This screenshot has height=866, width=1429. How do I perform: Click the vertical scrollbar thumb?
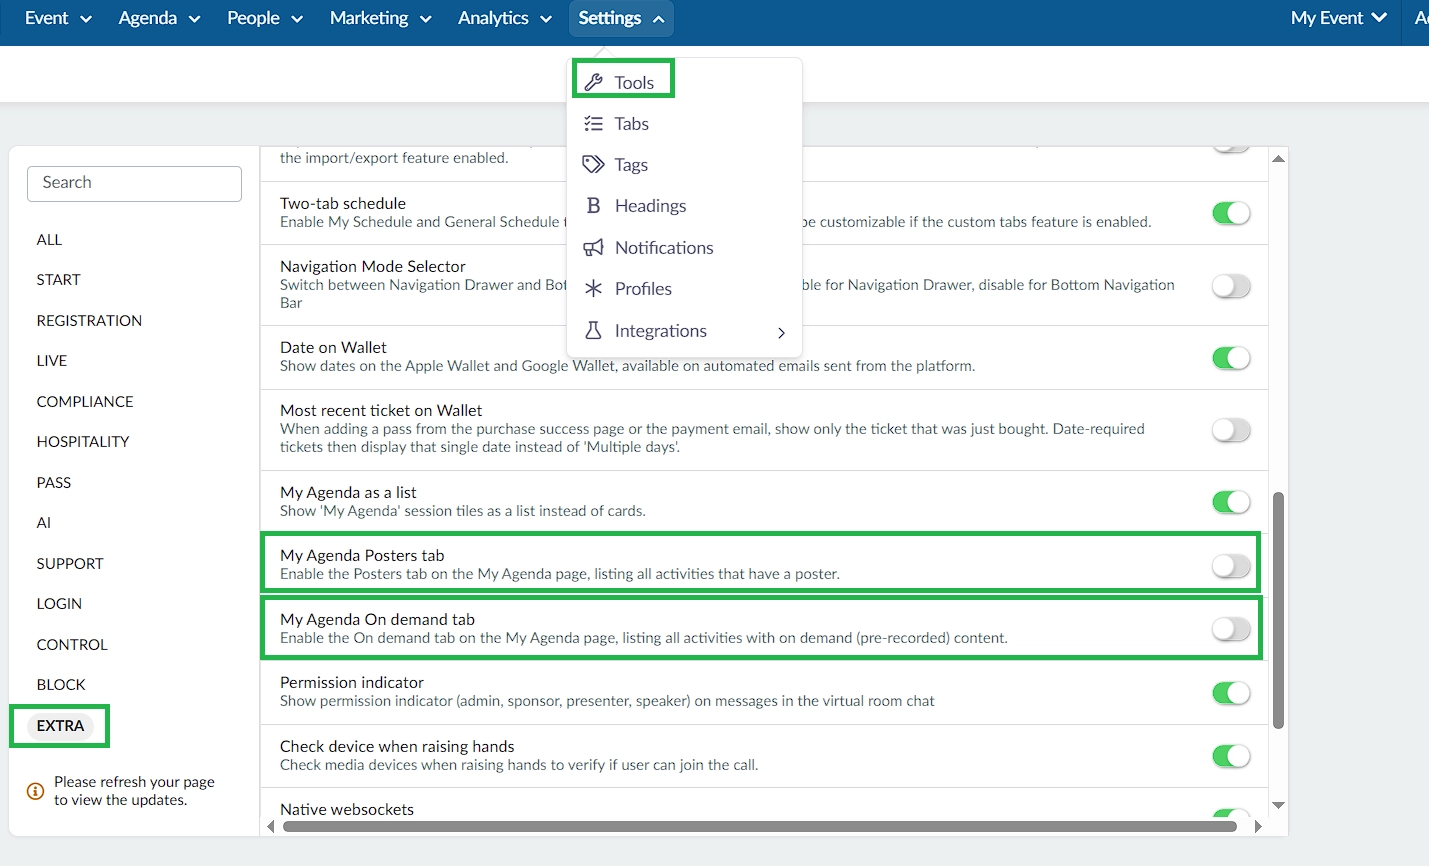1278,610
